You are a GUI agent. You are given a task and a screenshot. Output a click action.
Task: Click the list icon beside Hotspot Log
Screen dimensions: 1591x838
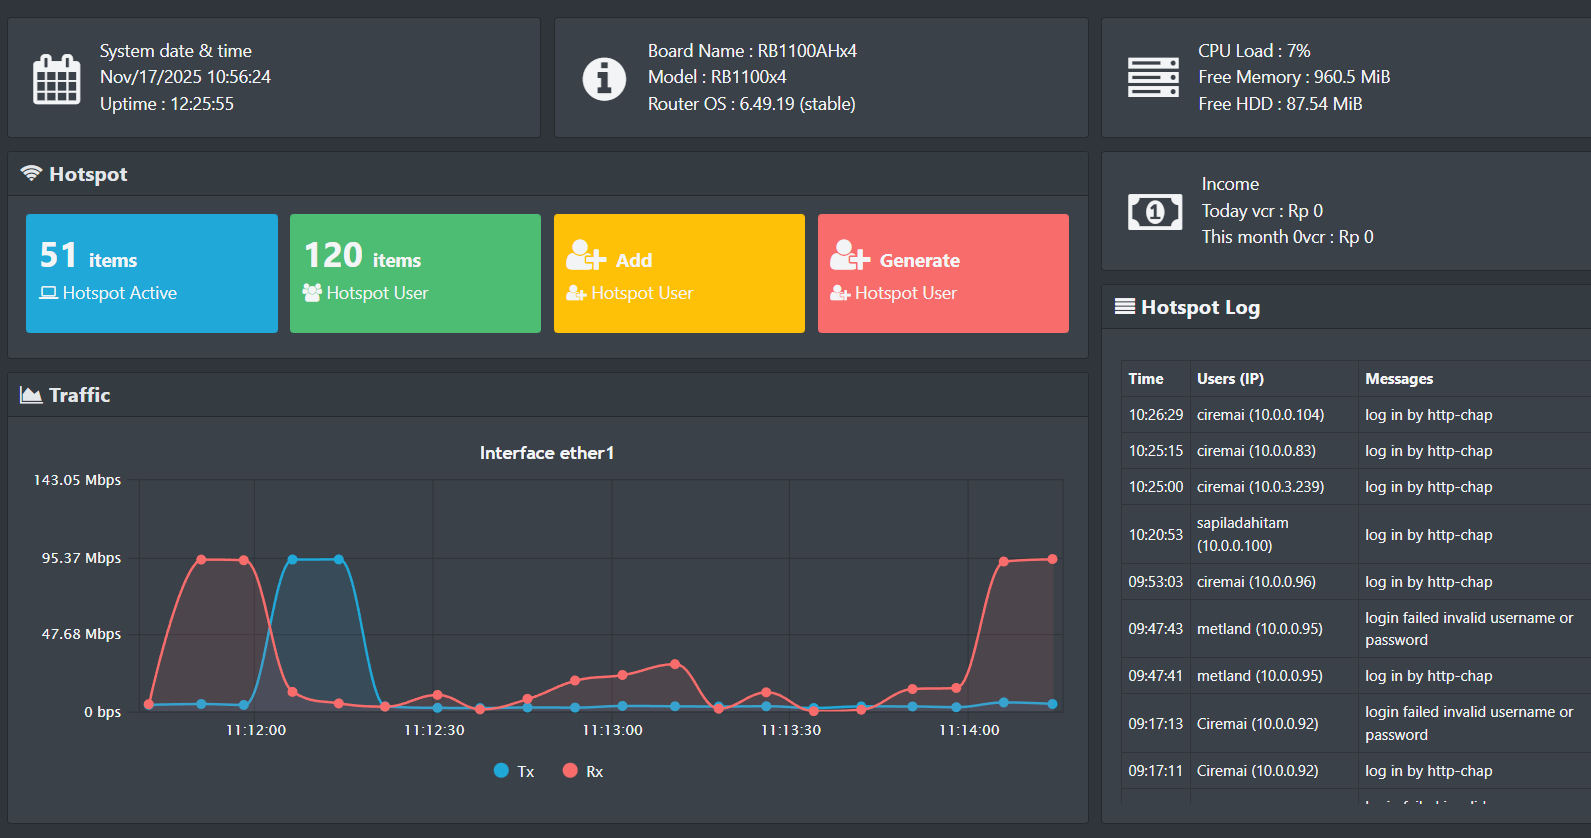[x=1125, y=307]
